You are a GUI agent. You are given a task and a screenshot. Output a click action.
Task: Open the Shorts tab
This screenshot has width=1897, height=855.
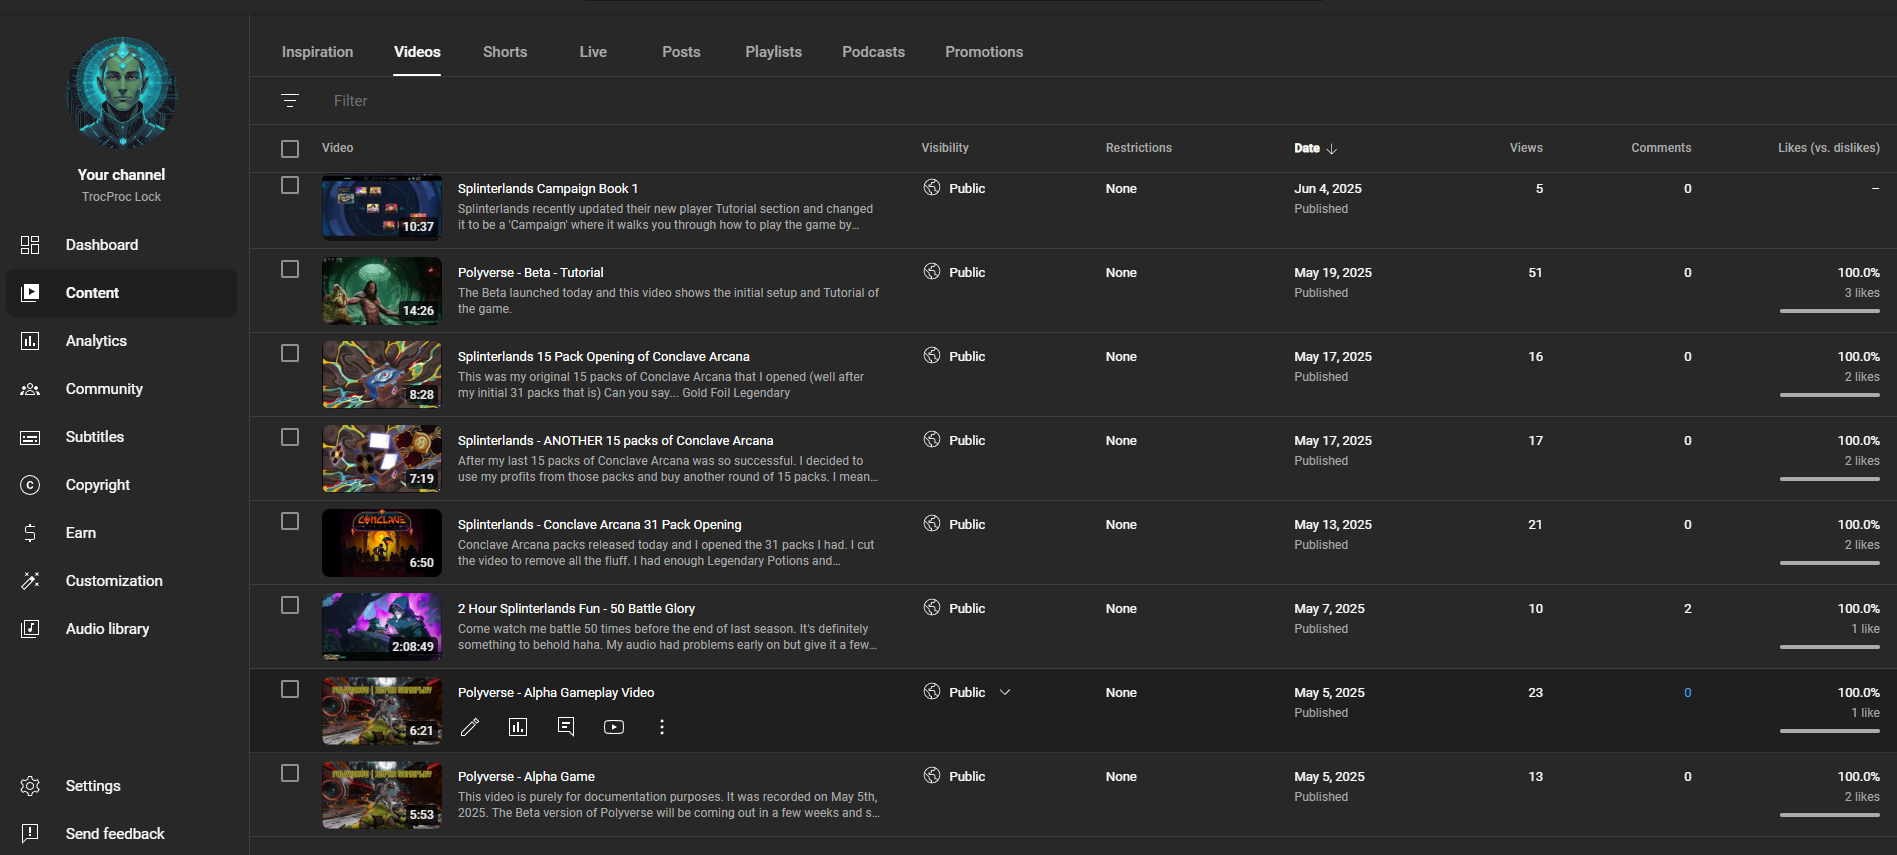click(505, 52)
